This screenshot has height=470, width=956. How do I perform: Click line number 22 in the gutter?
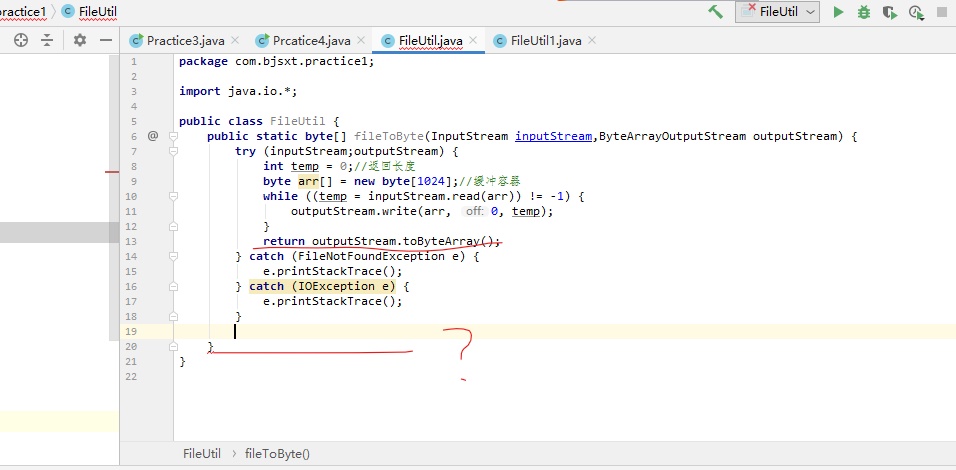point(130,376)
